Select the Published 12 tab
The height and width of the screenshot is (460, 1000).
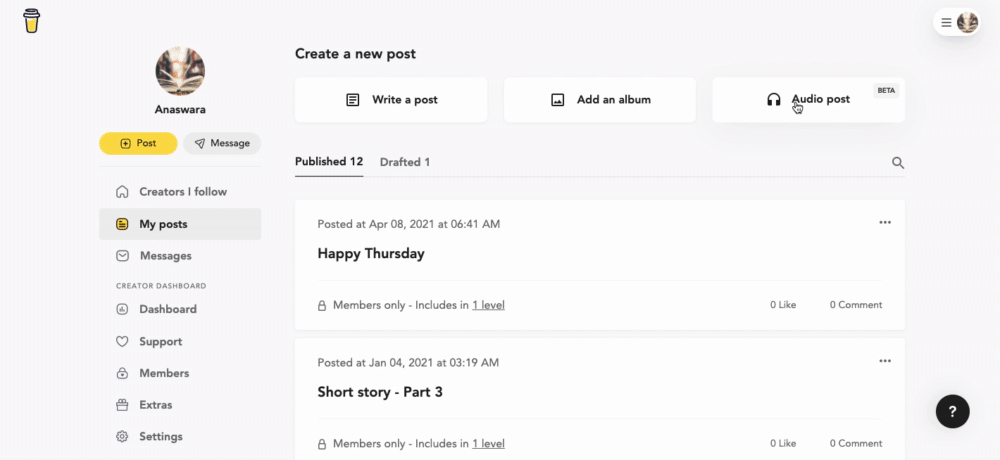click(x=329, y=161)
